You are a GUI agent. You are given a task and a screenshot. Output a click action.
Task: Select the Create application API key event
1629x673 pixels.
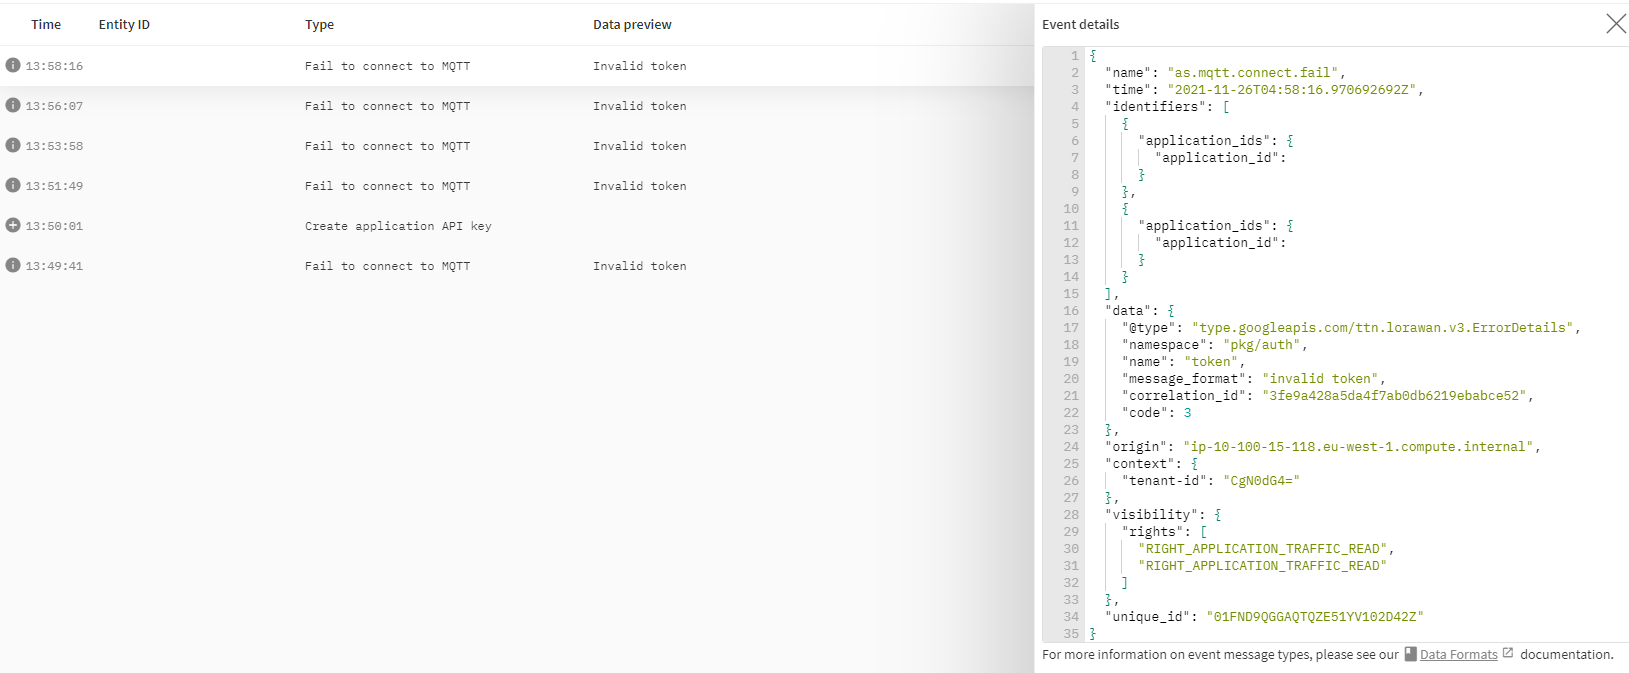(398, 226)
